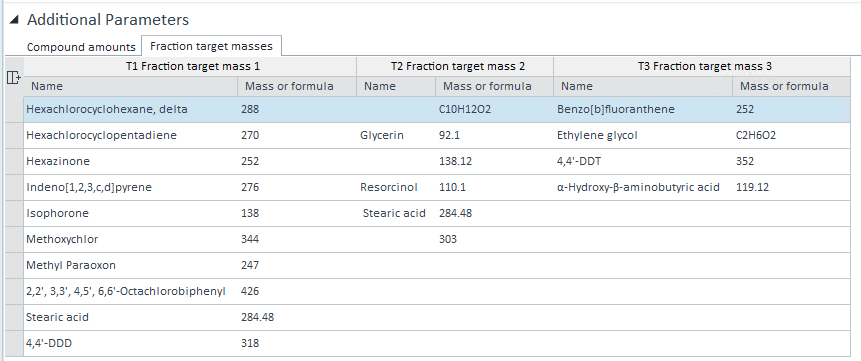Click the T2 Fraction target mass 2 header
The width and height of the screenshot is (861, 361).
(x=455, y=66)
